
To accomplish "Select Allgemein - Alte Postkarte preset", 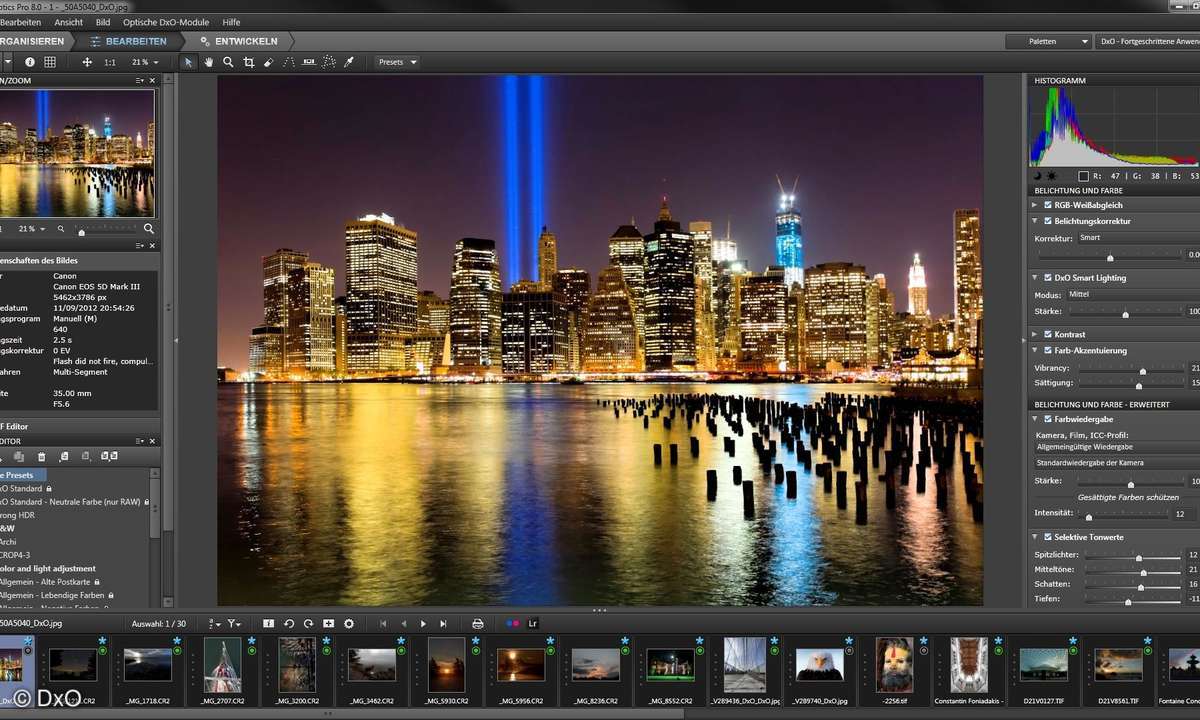I will click(48, 581).
